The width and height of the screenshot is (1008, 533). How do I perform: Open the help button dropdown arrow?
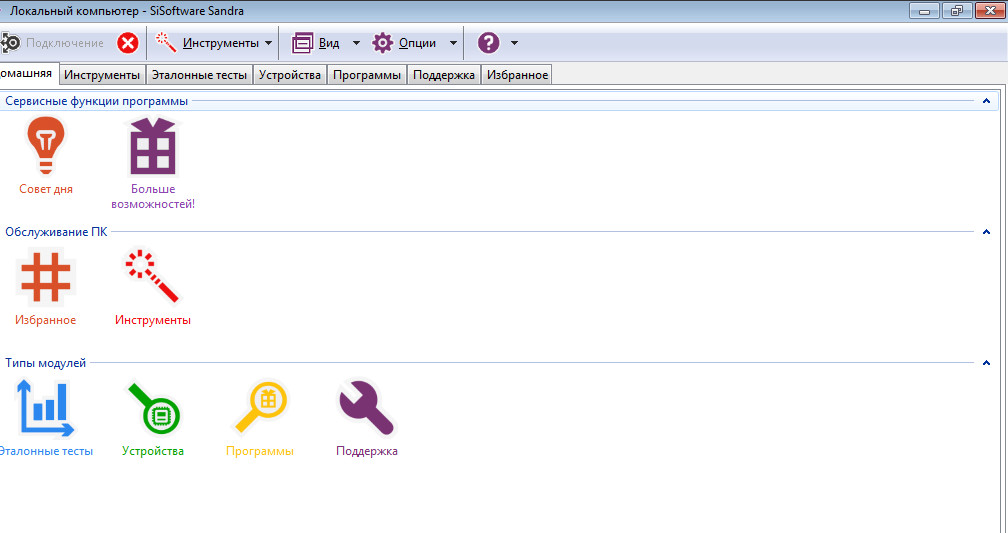pos(514,43)
